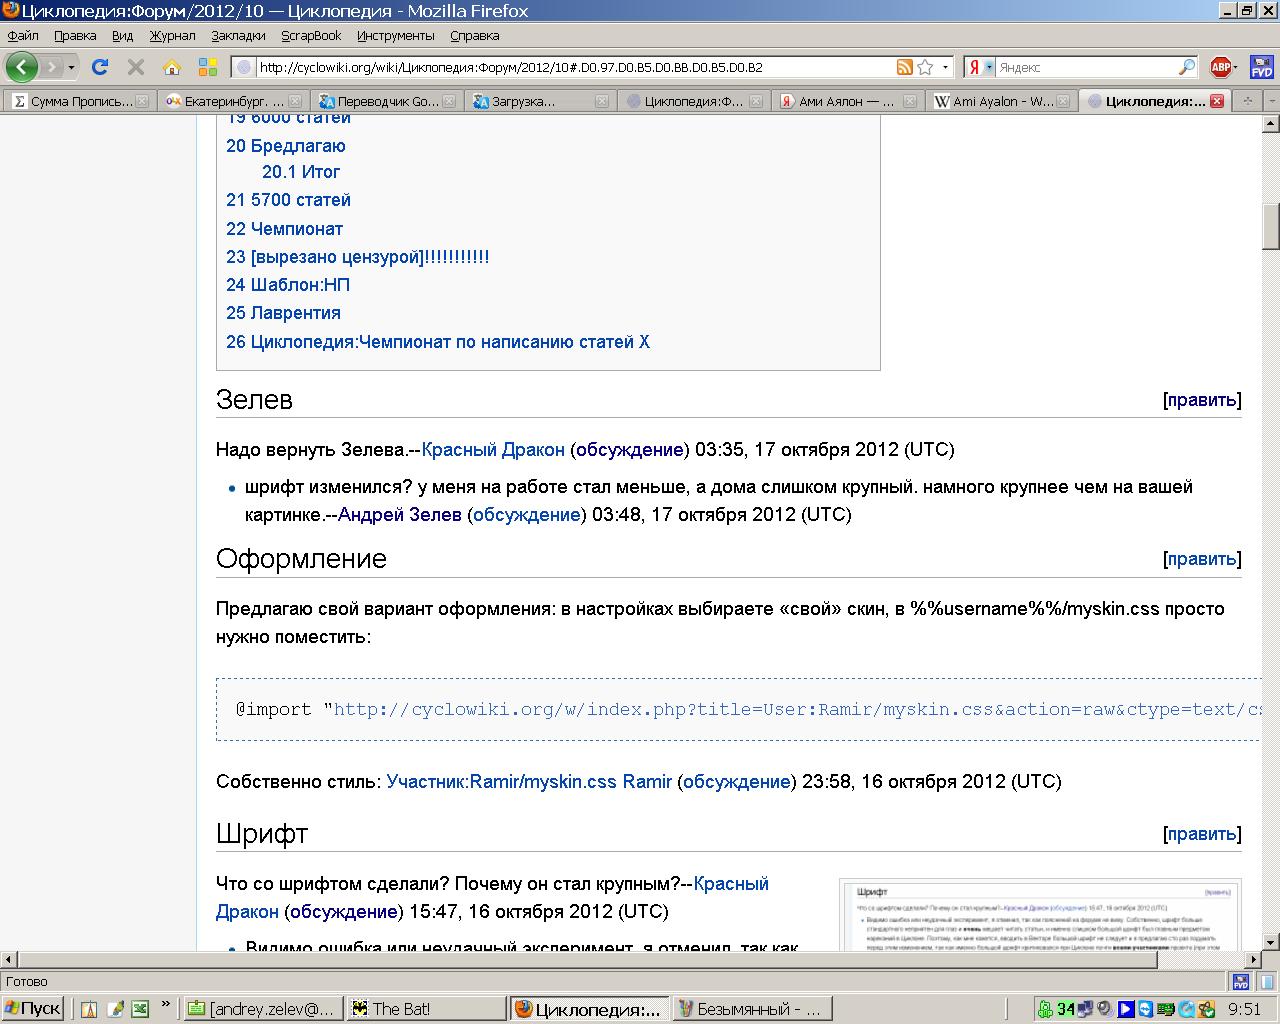
Task: Open The Bat! from the taskbar
Action: click(x=401, y=1009)
